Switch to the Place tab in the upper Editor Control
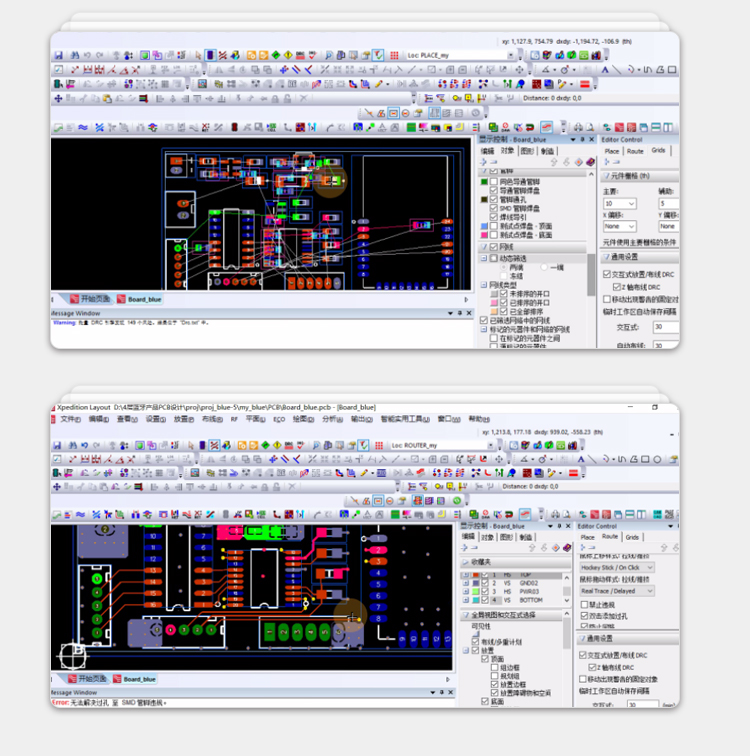The width and height of the screenshot is (750, 756). (x=612, y=151)
